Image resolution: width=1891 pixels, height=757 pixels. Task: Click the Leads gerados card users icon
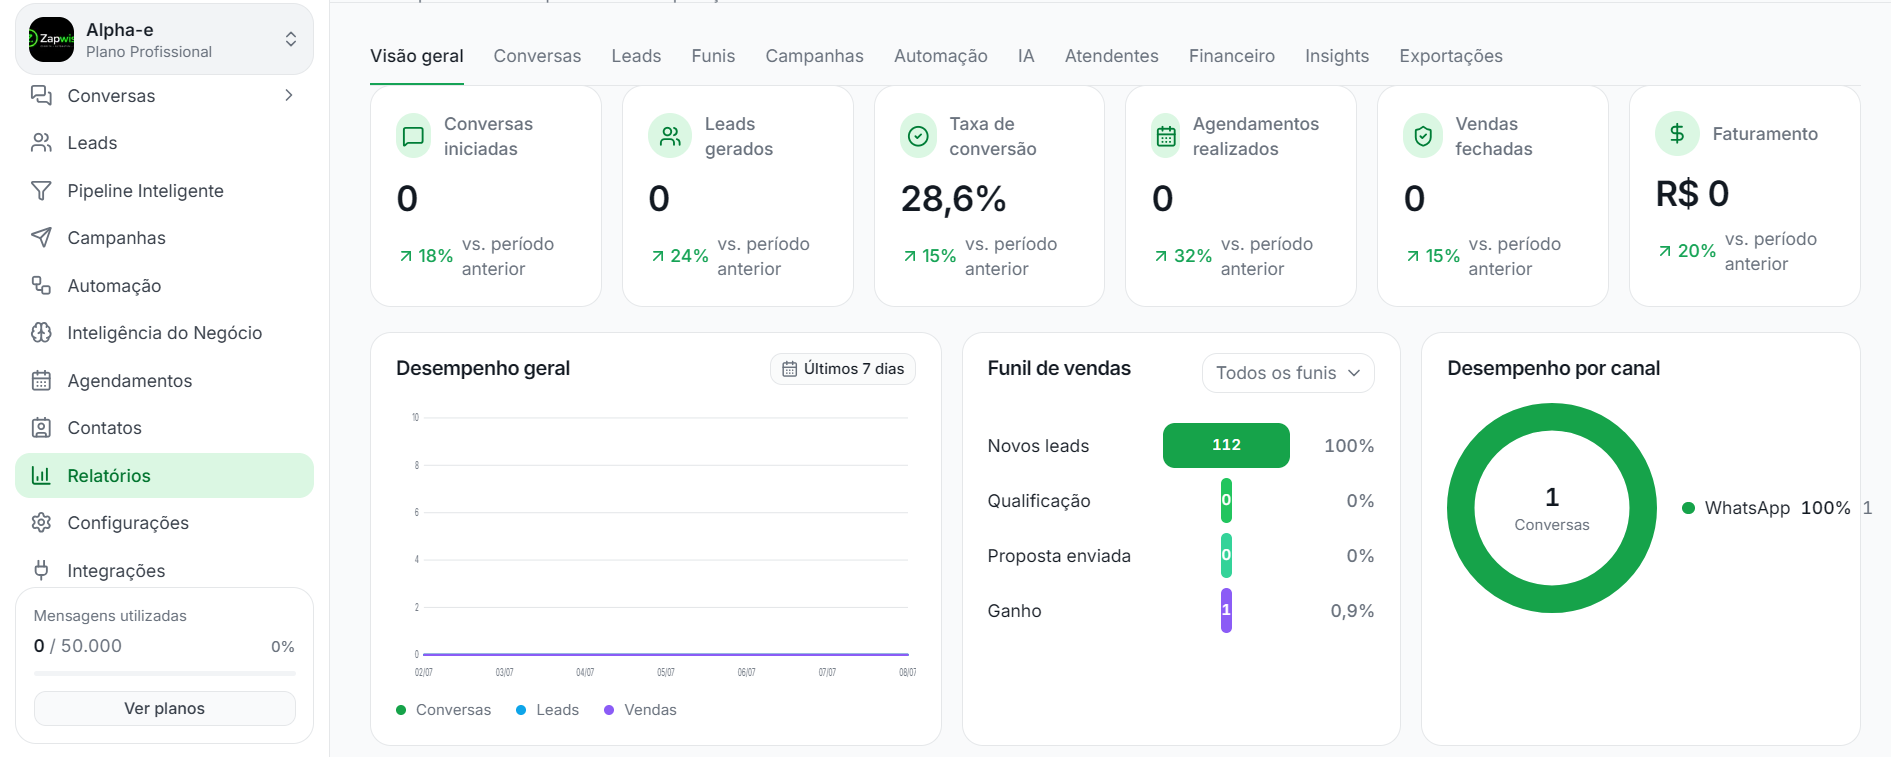point(670,136)
